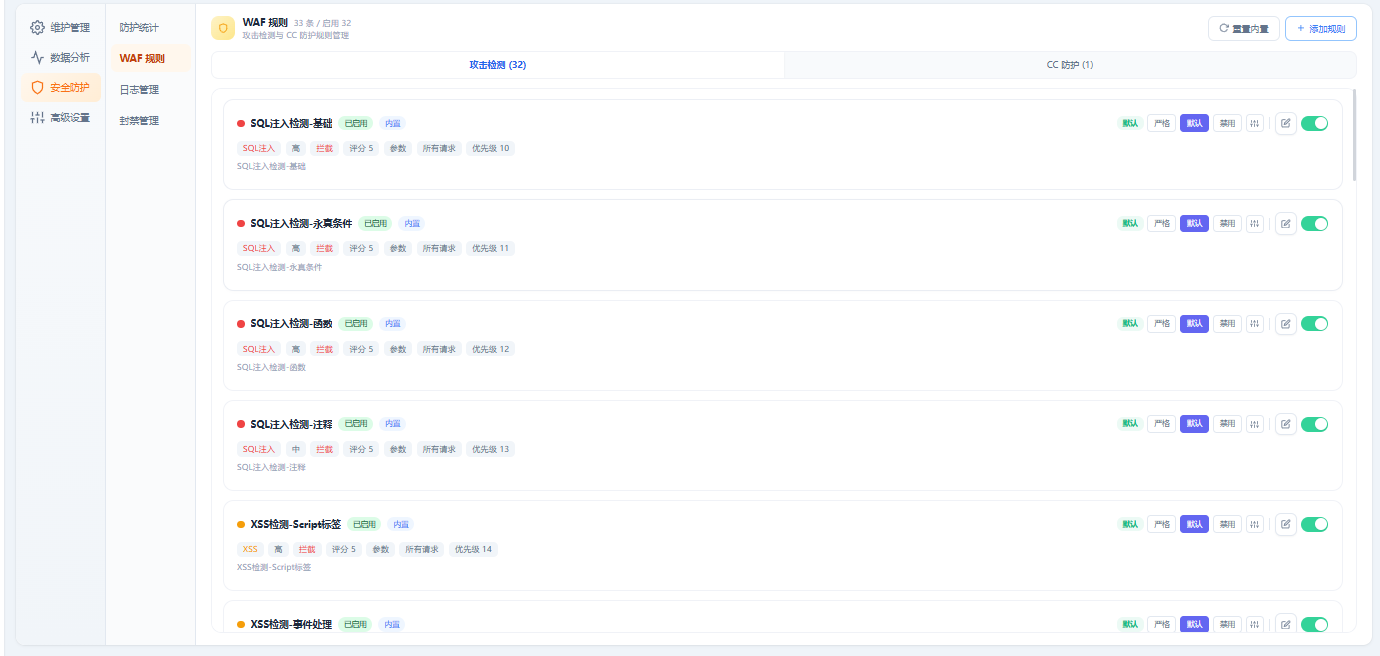Click the pulse icon for 数据分析
The width and height of the screenshot is (1380, 656).
click(x=37, y=57)
